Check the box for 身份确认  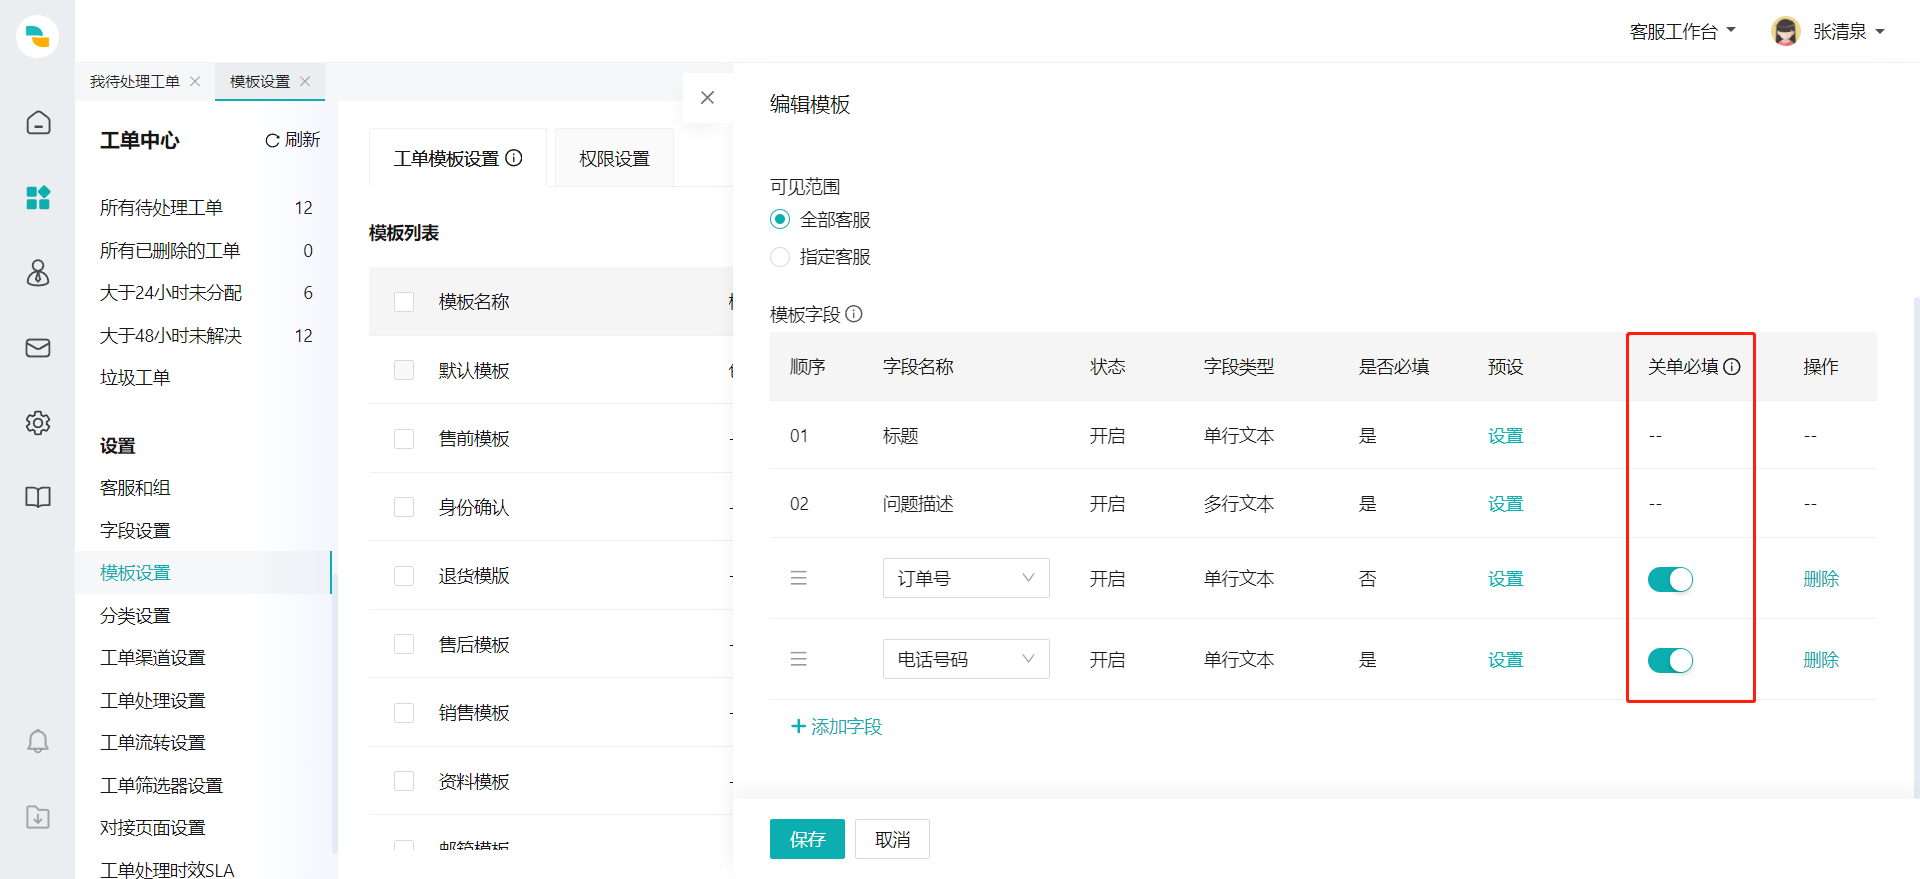[404, 507]
